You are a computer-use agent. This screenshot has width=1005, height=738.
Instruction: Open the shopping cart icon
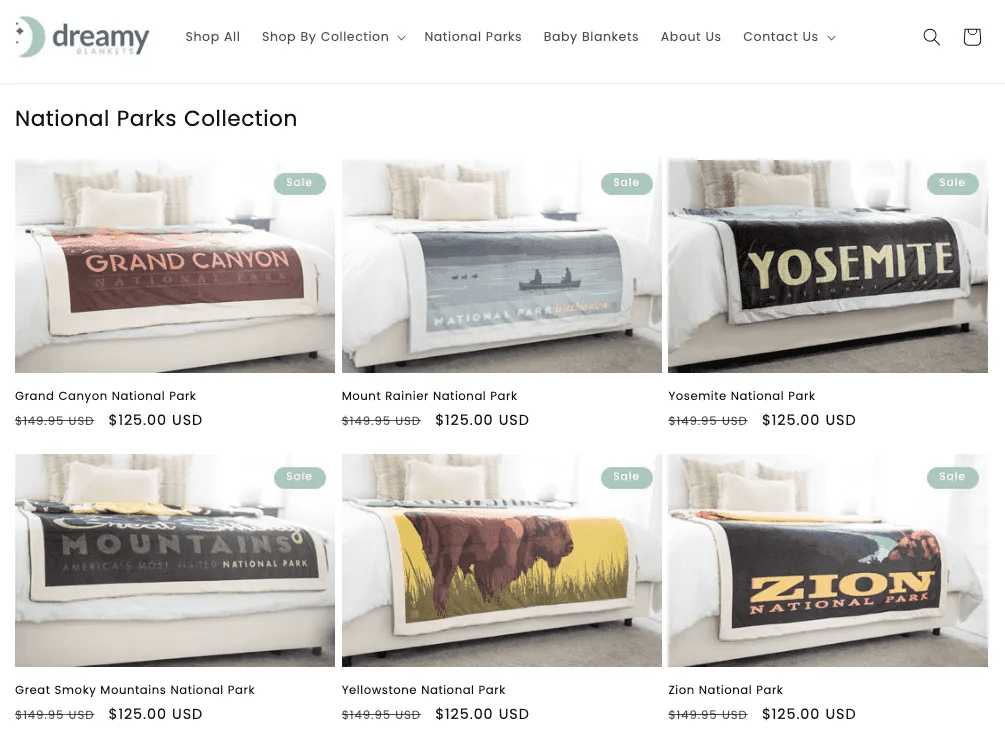pyautogui.click(x=972, y=37)
